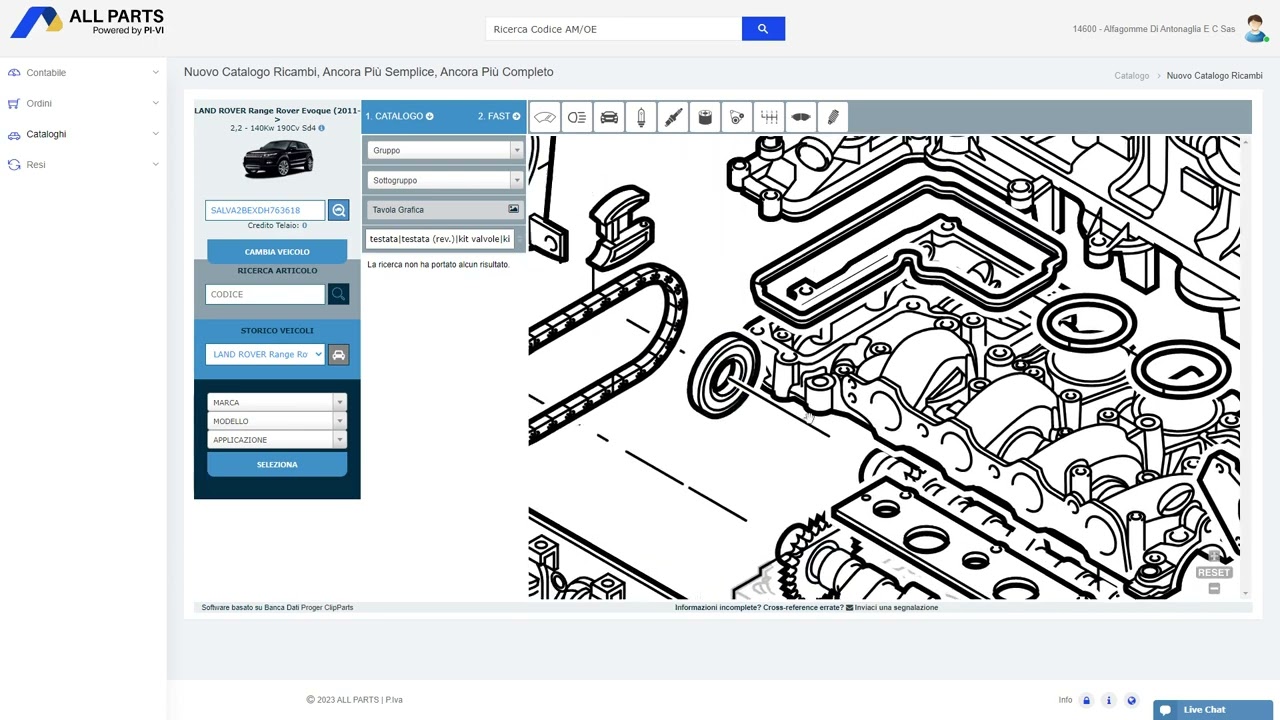Reset the diagram view

(x=1214, y=573)
